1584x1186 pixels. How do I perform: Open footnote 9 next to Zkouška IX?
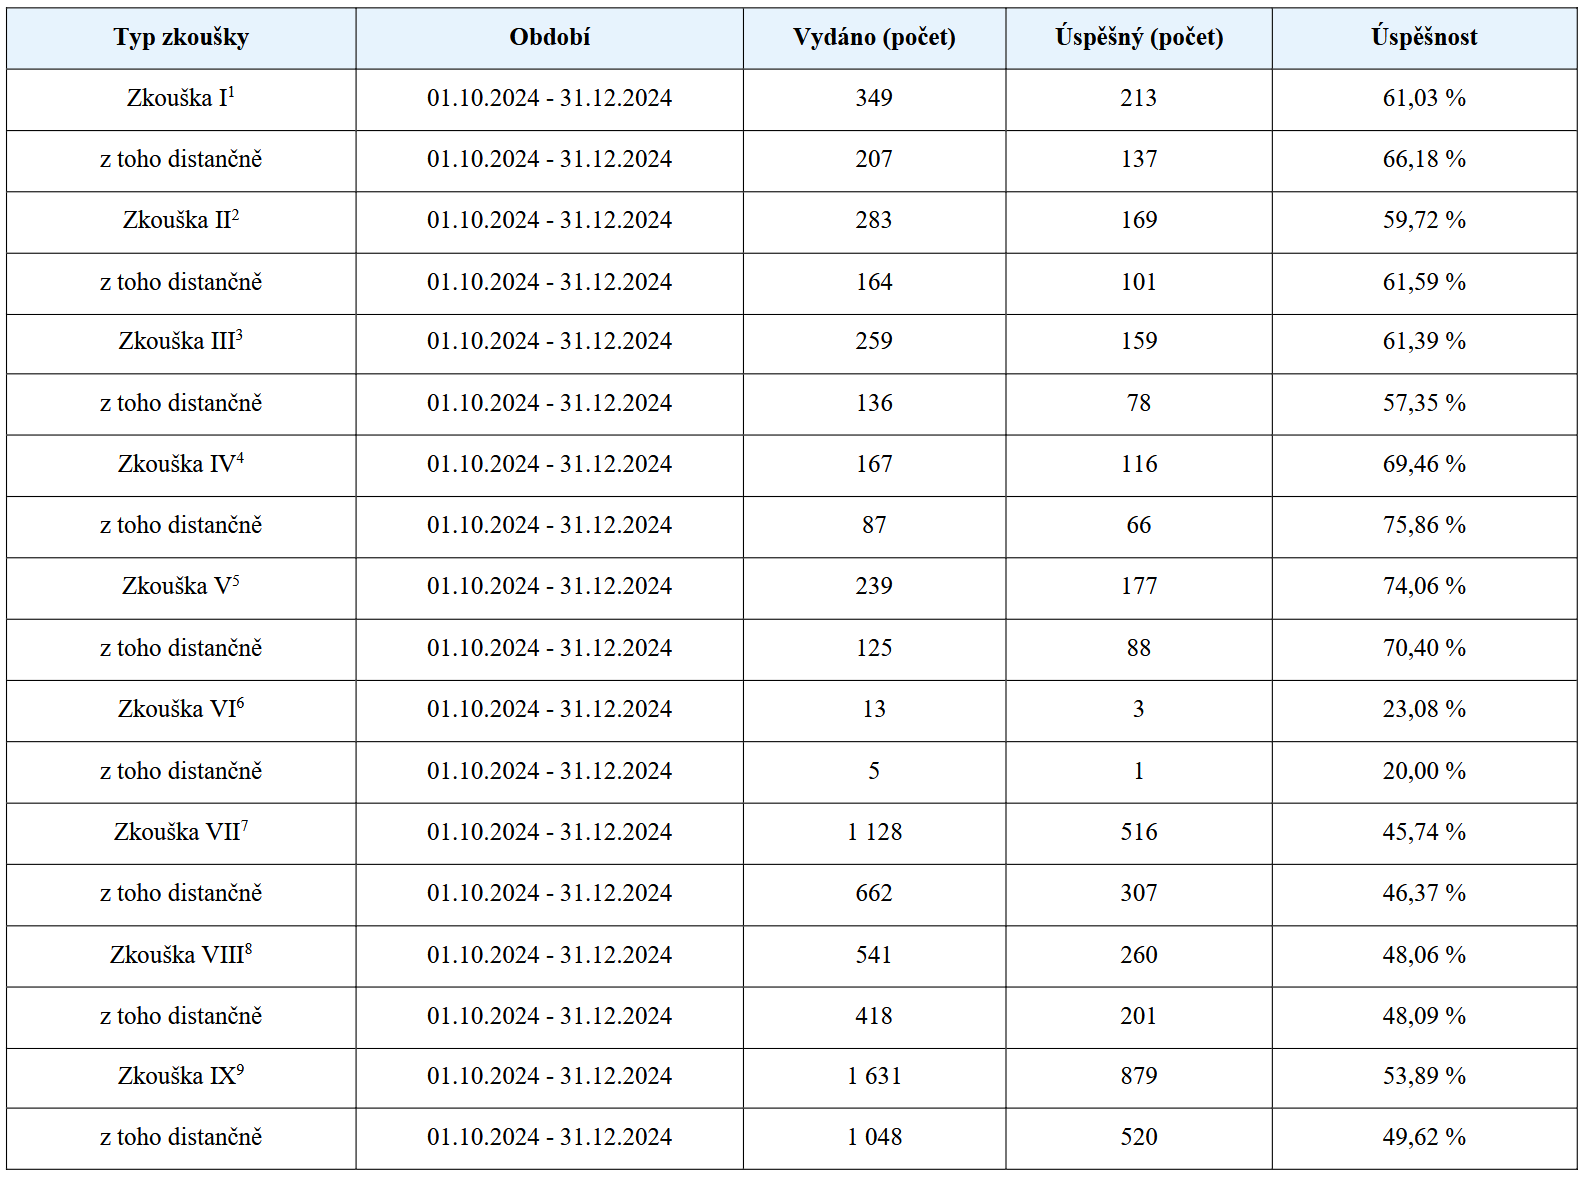240,1069
